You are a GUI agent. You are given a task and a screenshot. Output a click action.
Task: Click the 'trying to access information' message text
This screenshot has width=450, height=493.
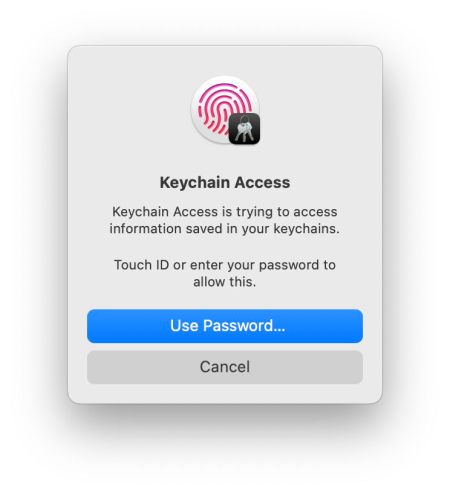tap(225, 220)
